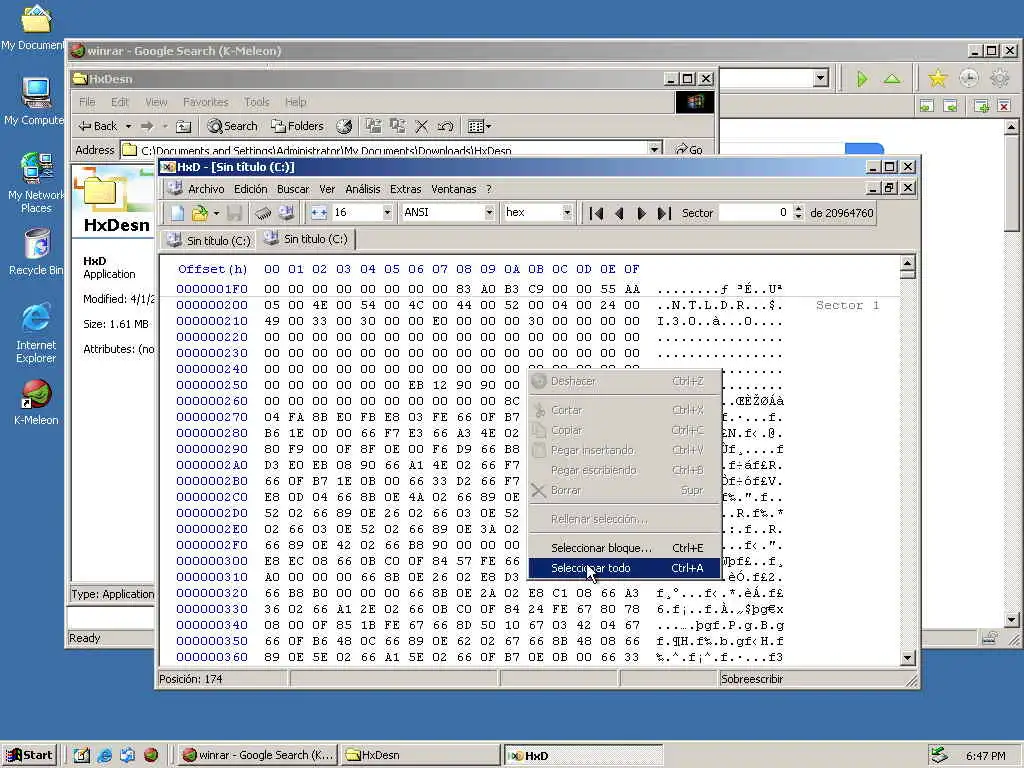Click the HxD save disk icon
Image resolution: width=1024 pixels, height=768 pixels.
[234, 213]
